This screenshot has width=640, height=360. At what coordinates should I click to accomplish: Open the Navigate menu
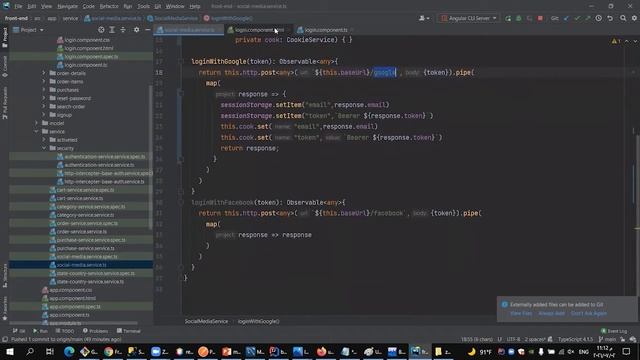67,6
